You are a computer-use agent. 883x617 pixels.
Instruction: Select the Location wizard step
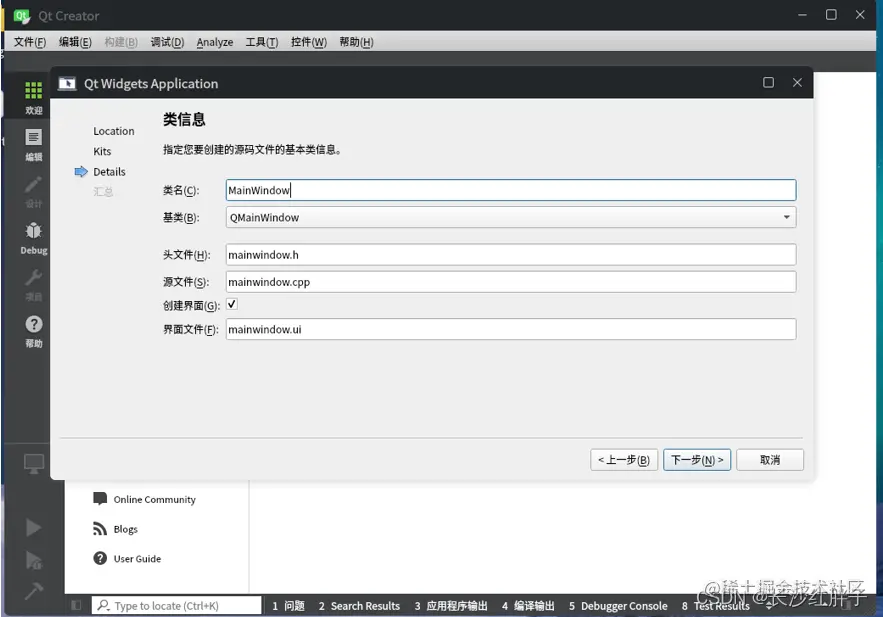click(114, 131)
